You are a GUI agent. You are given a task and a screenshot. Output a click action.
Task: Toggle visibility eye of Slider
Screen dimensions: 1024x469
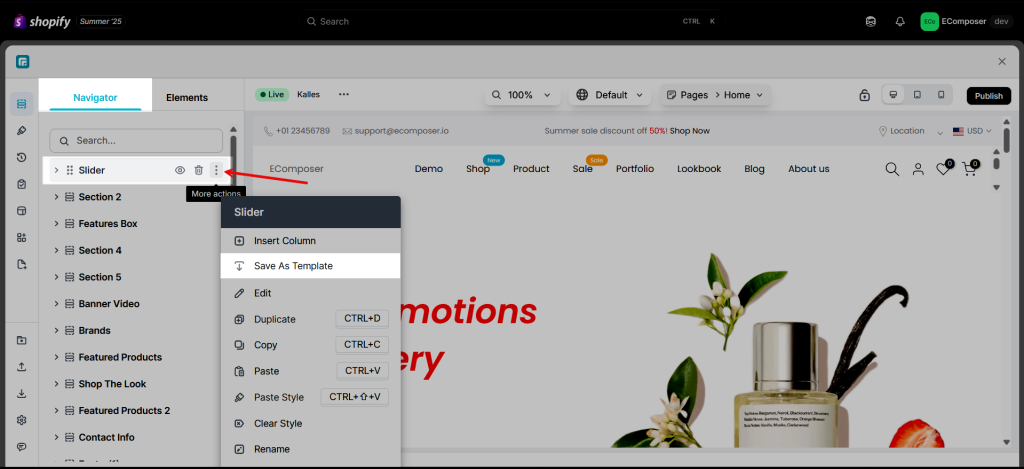[180, 170]
